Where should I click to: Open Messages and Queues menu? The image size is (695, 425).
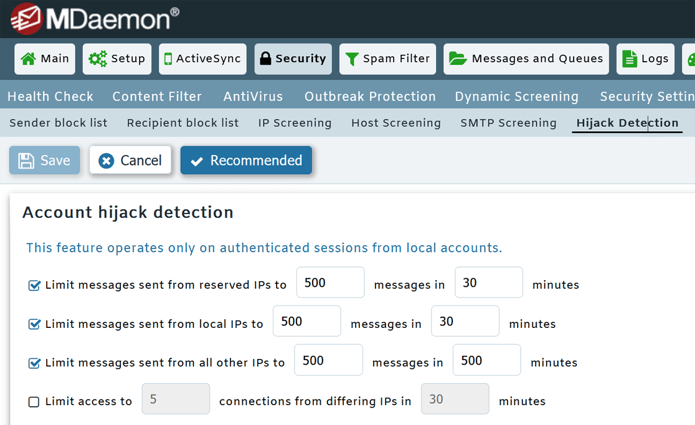(526, 58)
